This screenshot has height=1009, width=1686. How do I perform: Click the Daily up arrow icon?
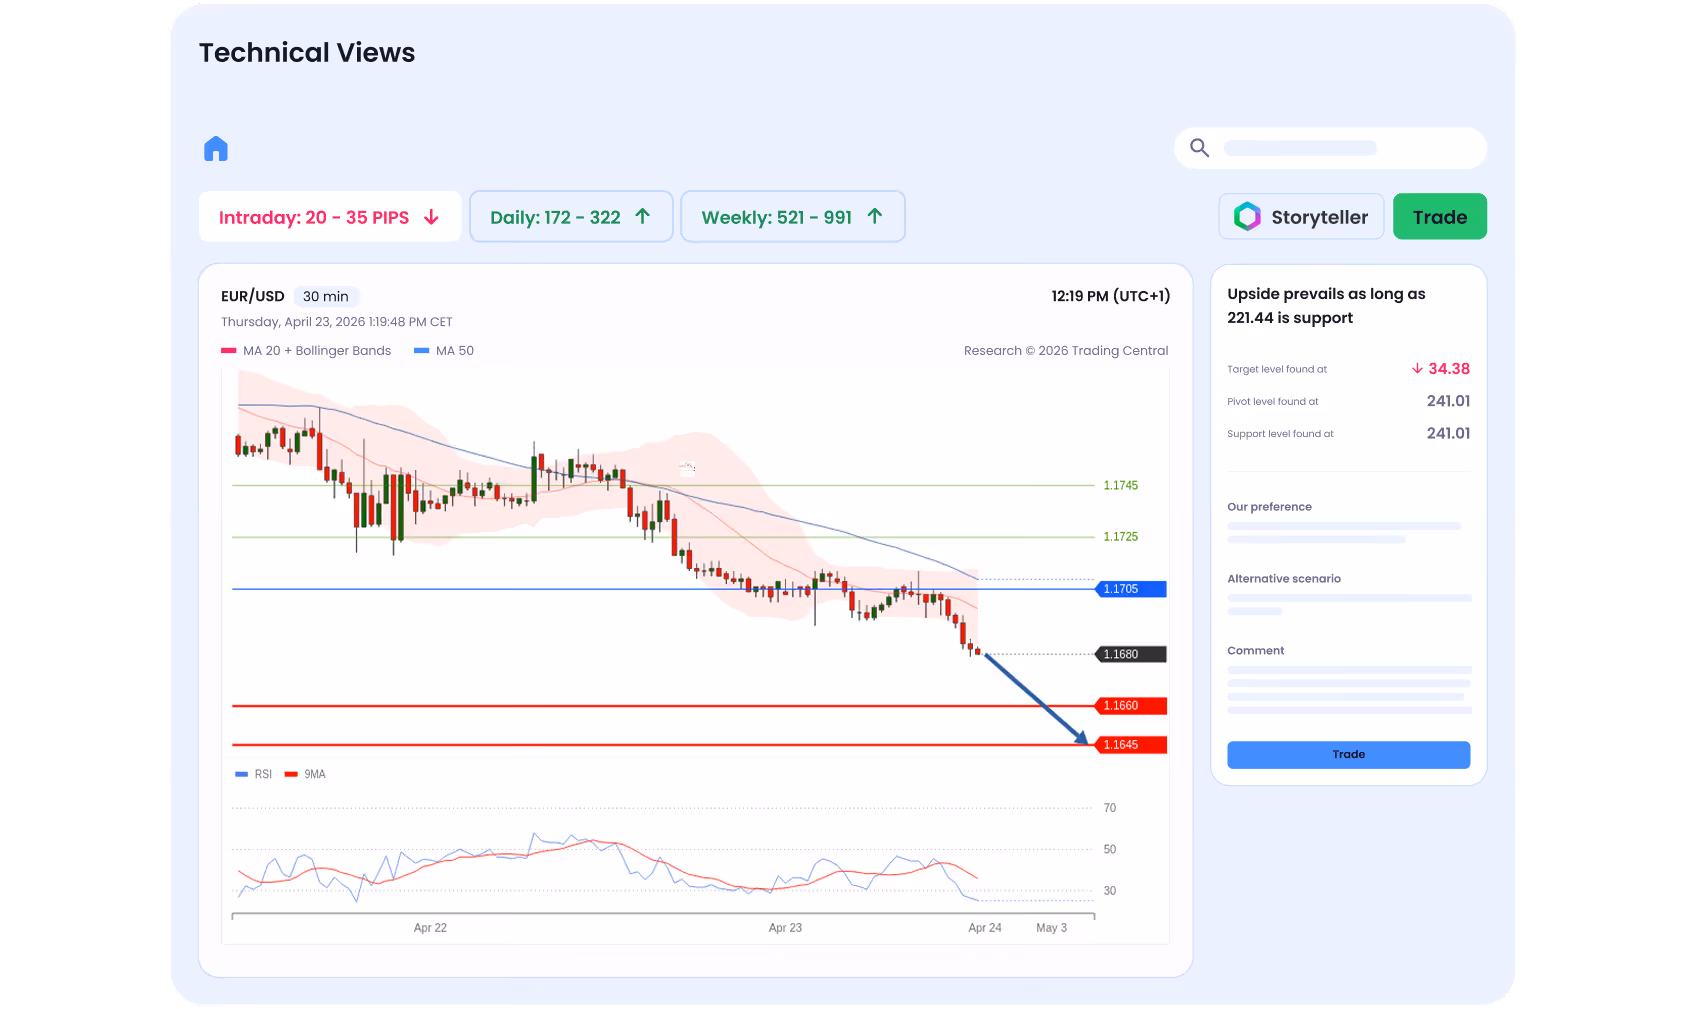coord(643,216)
